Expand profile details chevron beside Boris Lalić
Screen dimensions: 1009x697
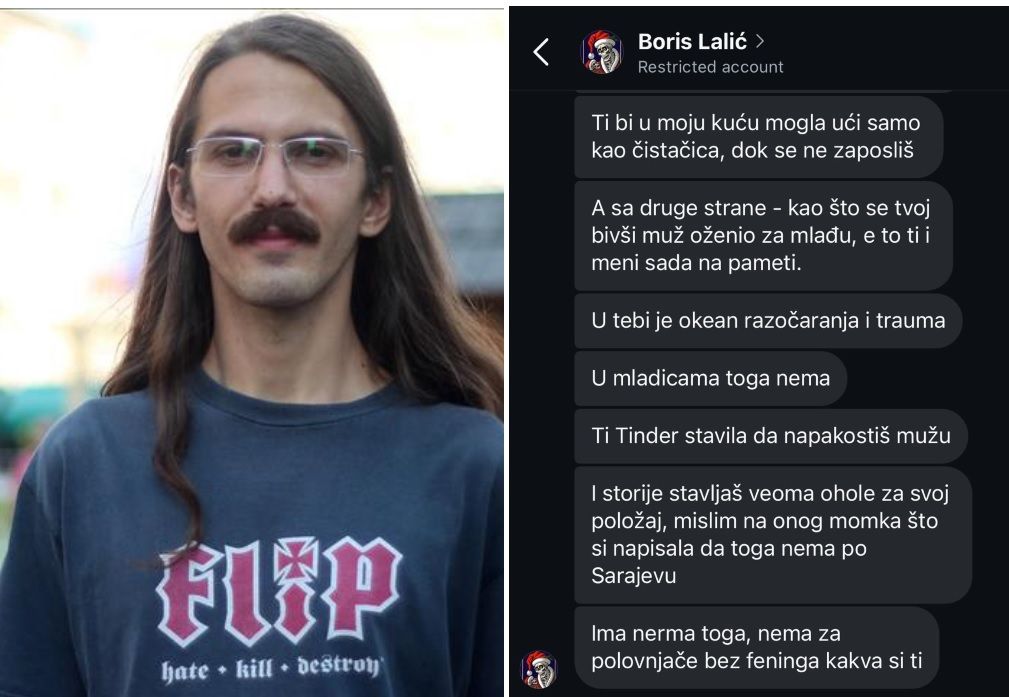coord(760,41)
